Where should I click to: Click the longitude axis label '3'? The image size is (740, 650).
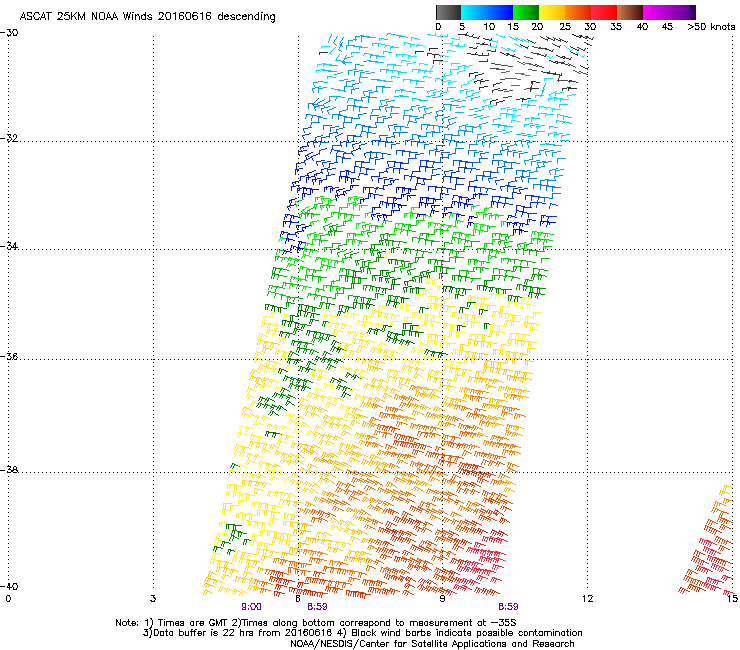[153, 599]
